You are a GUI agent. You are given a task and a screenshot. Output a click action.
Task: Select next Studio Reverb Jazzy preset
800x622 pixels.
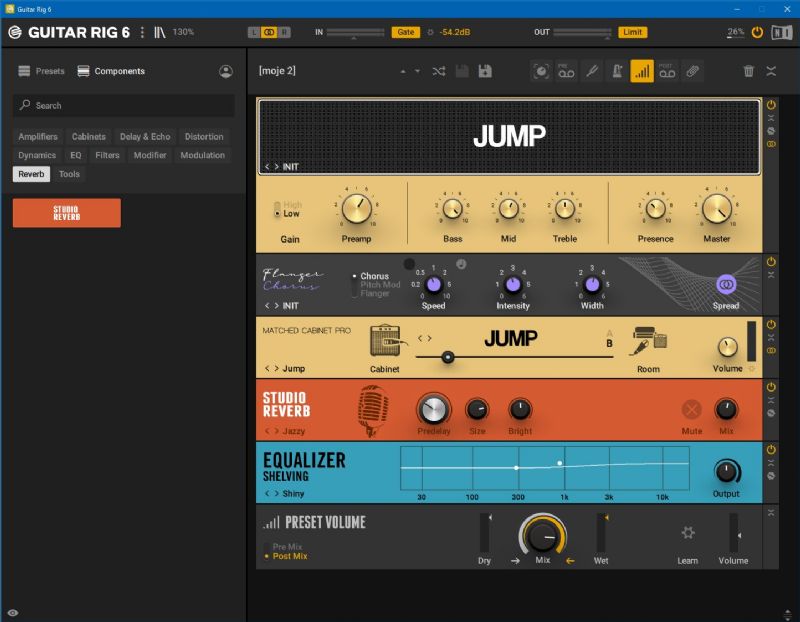(277, 431)
